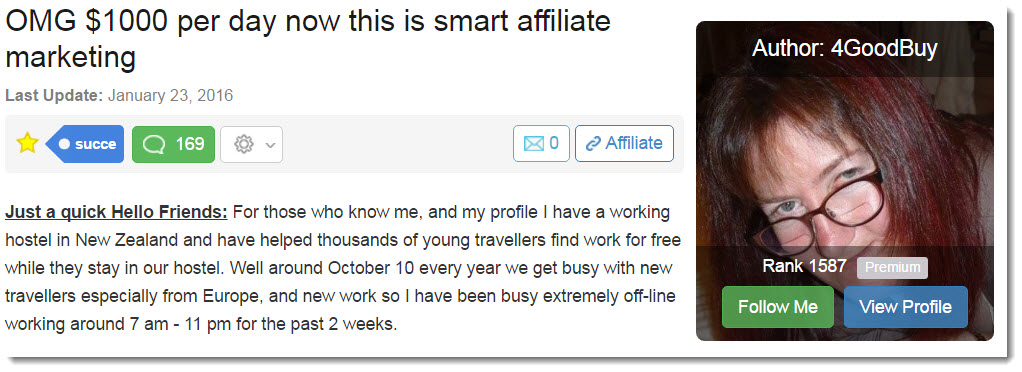Open View Profile for 4GoodBuy
This screenshot has width=1022, height=372.
(905, 307)
